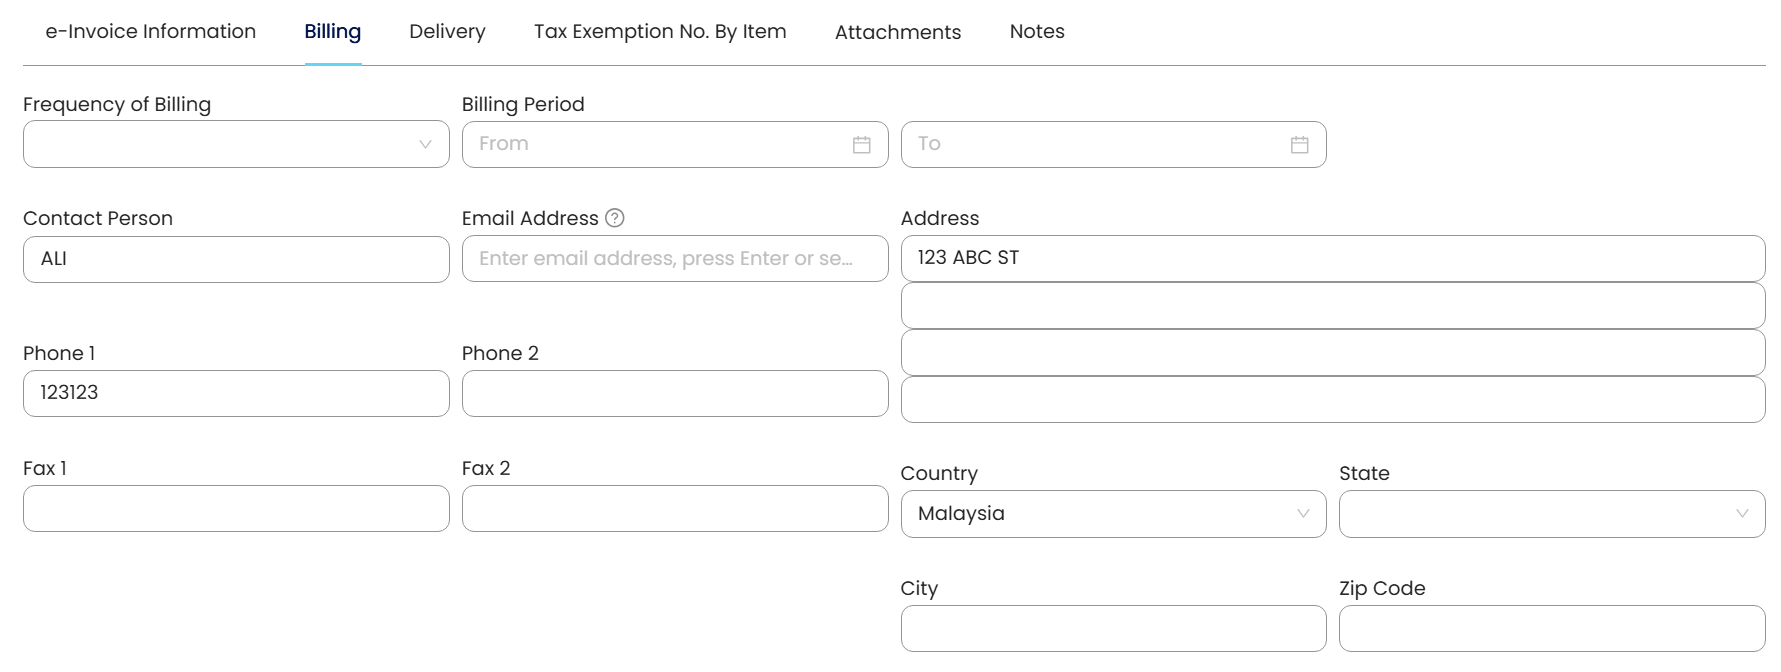The width and height of the screenshot is (1781, 672).
Task: Focus the Email Address input field
Action: (x=674, y=259)
